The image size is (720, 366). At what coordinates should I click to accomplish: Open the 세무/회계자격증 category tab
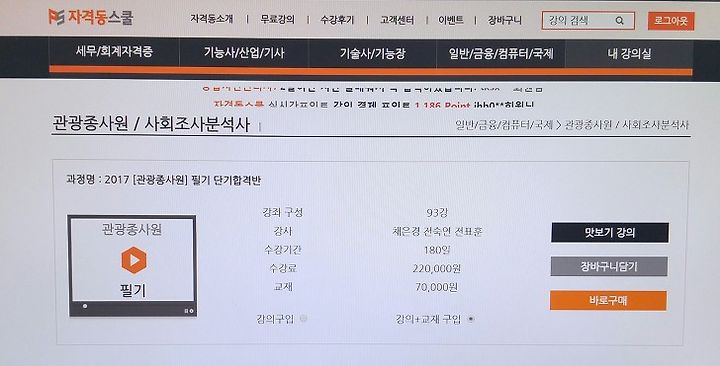(x=114, y=52)
